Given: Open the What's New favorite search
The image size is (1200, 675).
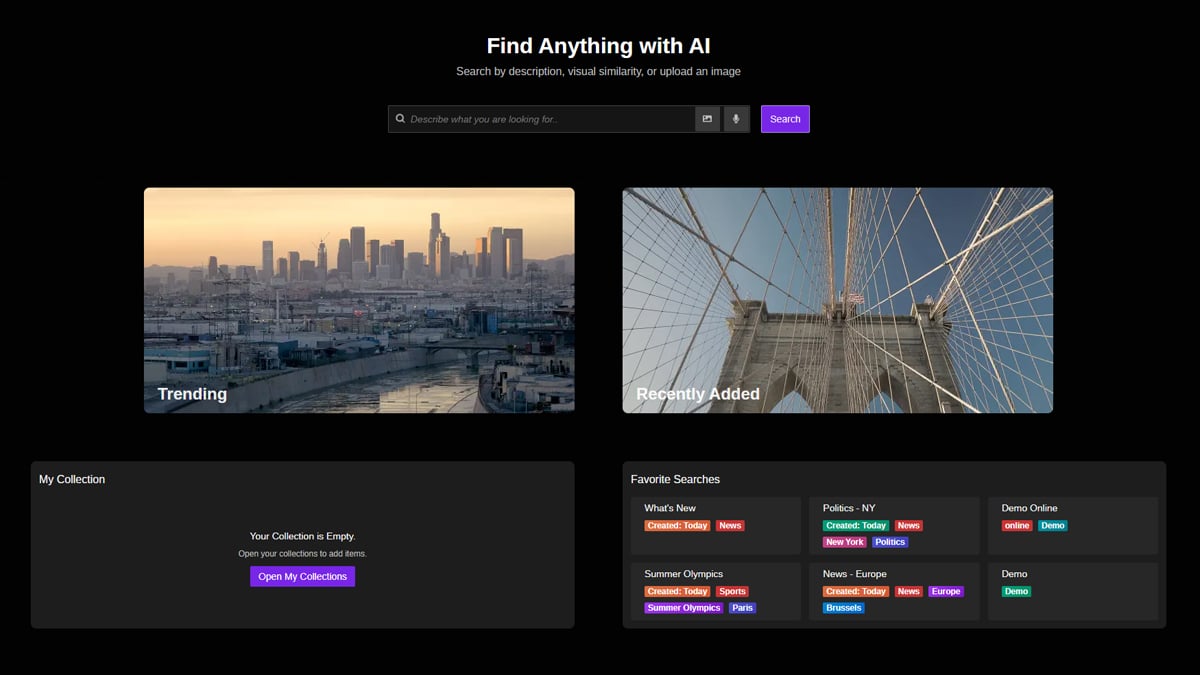Looking at the screenshot, I should pyautogui.click(x=670, y=508).
